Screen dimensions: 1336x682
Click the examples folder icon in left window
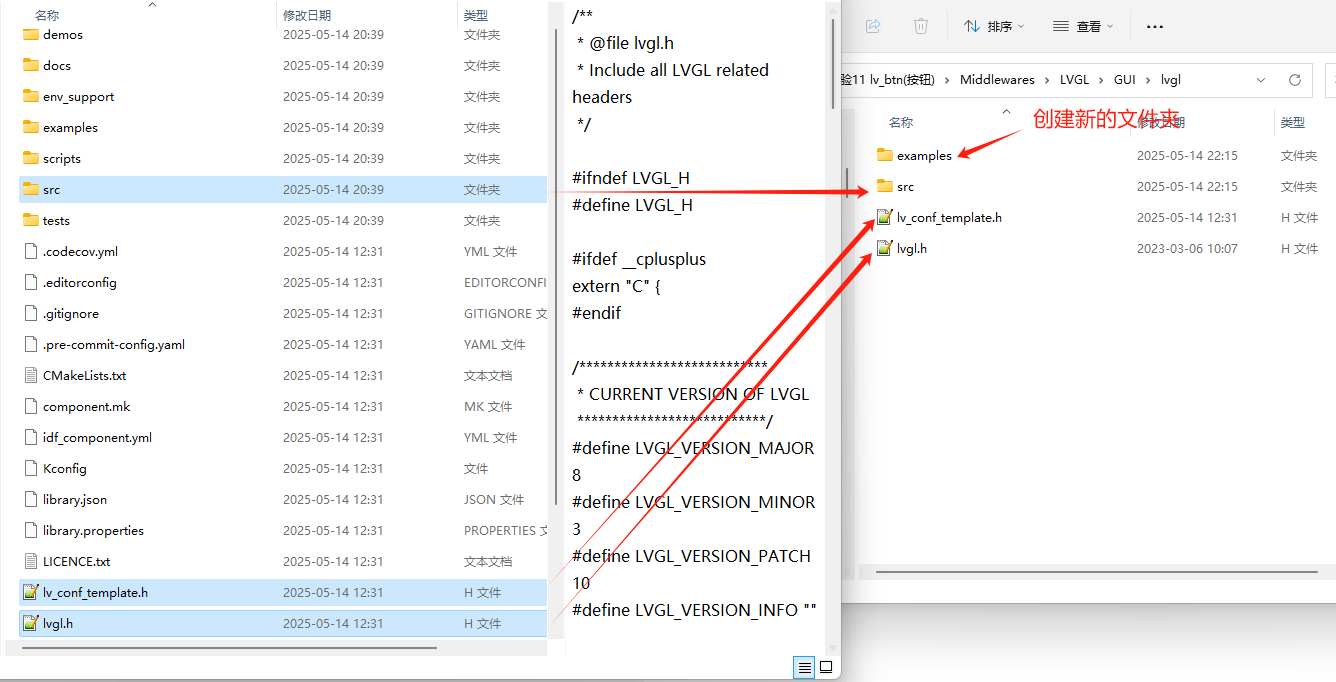pos(30,128)
